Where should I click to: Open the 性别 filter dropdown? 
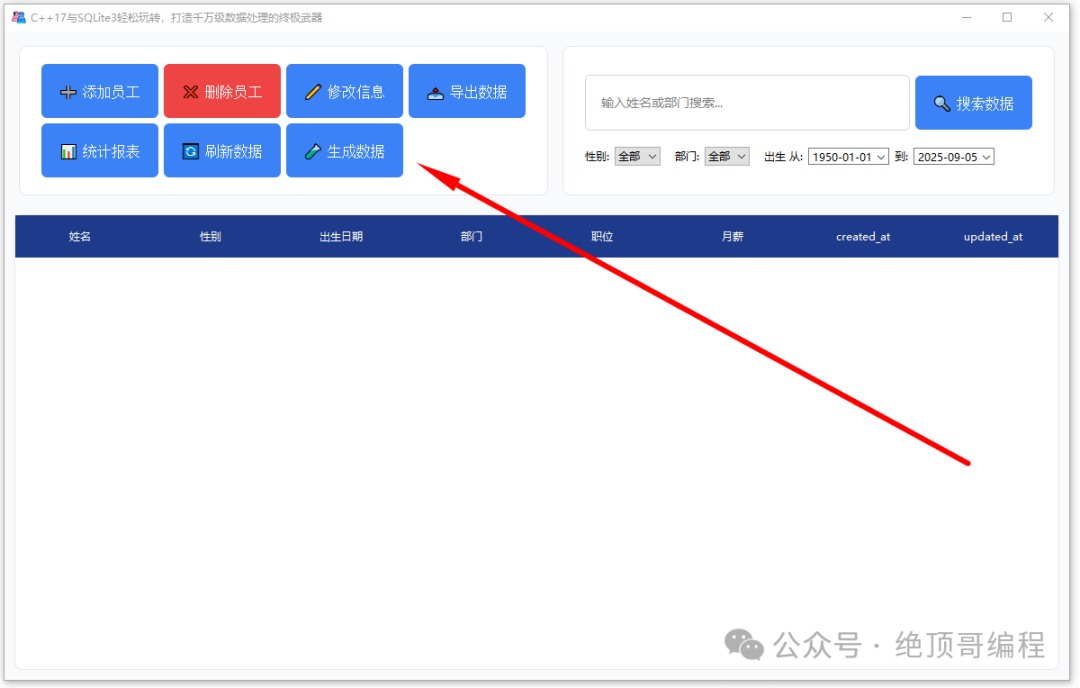click(x=637, y=157)
